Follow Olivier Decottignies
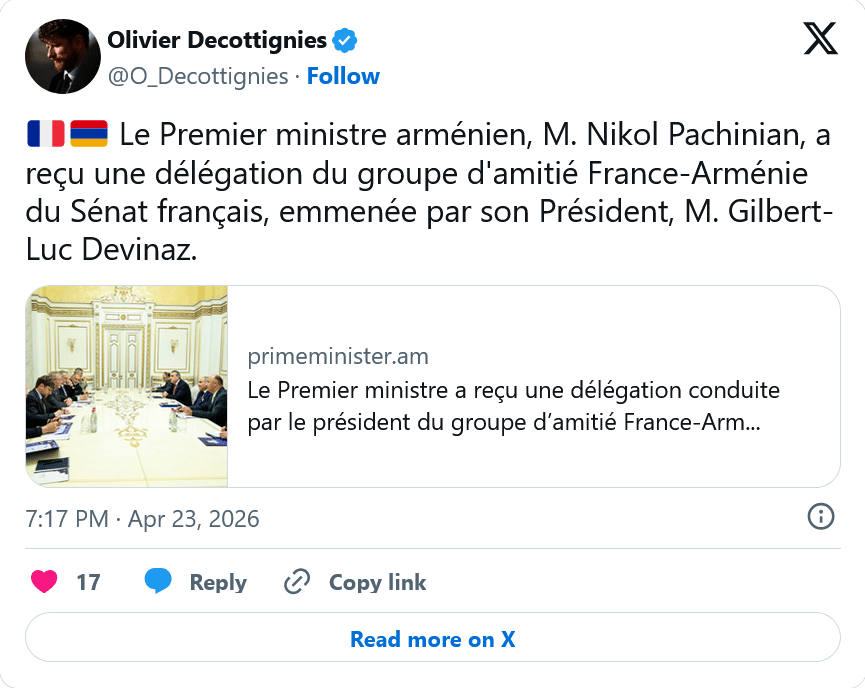Screen dimensions: 865x688 click(343, 76)
